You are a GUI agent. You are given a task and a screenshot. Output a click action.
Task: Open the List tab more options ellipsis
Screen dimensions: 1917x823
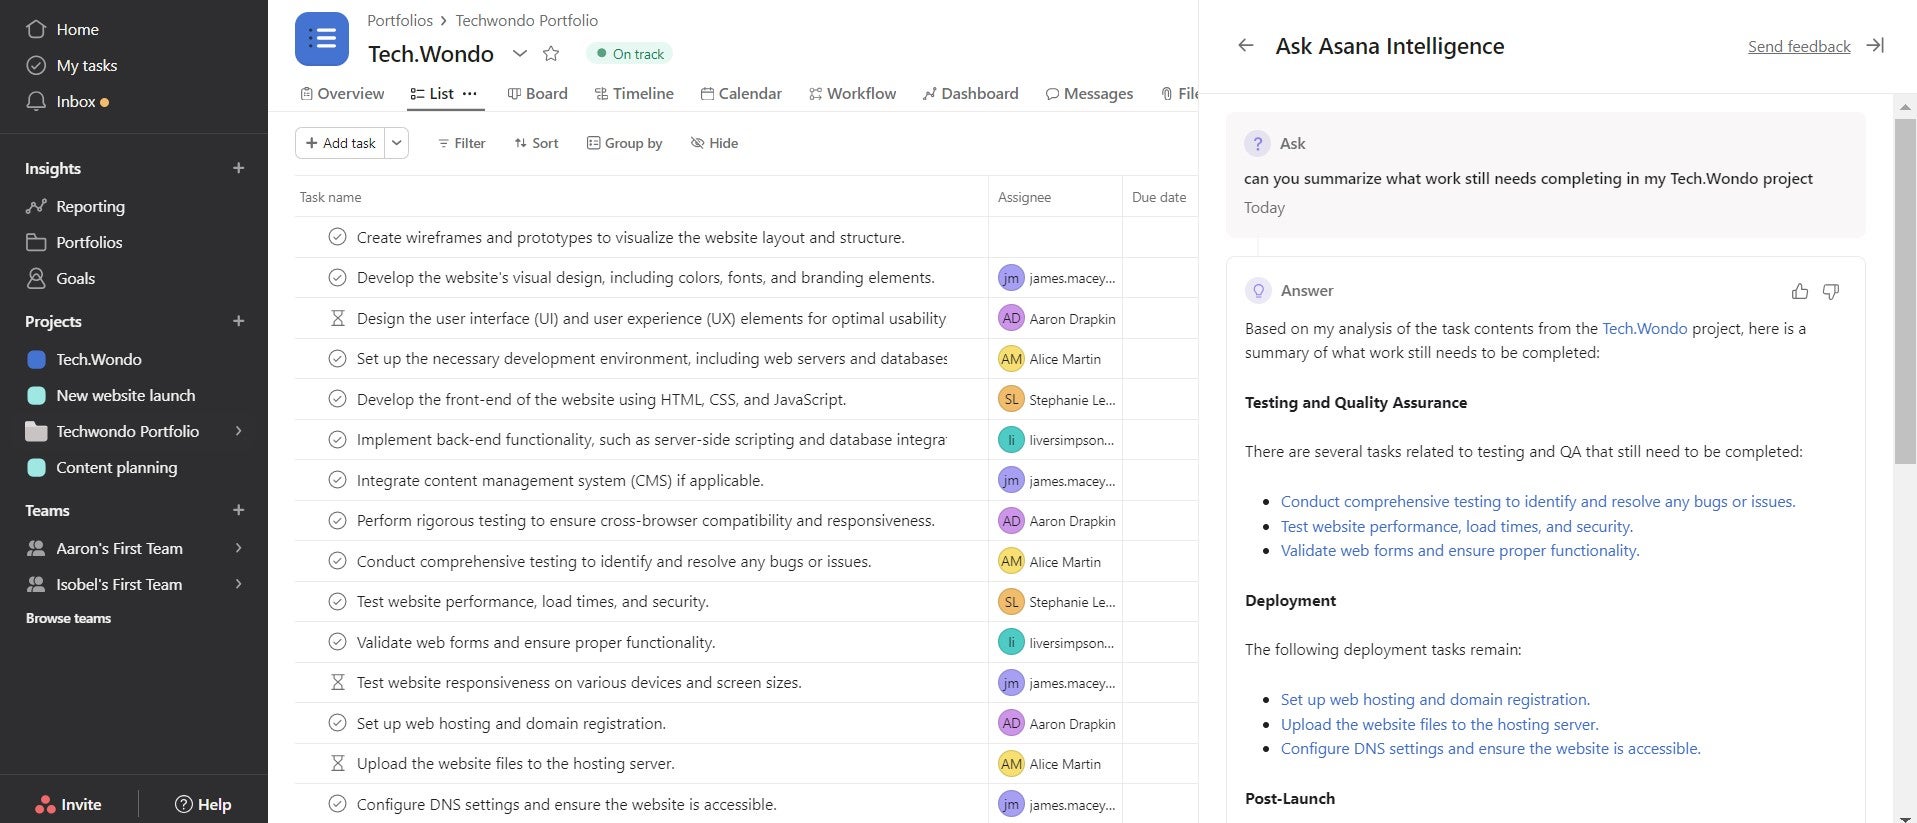click(469, 93)
